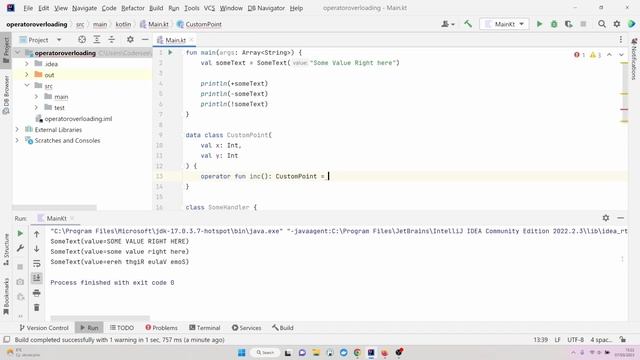
Task: Click Expand All icon in Project panel
Action: (x=97, y=40)
